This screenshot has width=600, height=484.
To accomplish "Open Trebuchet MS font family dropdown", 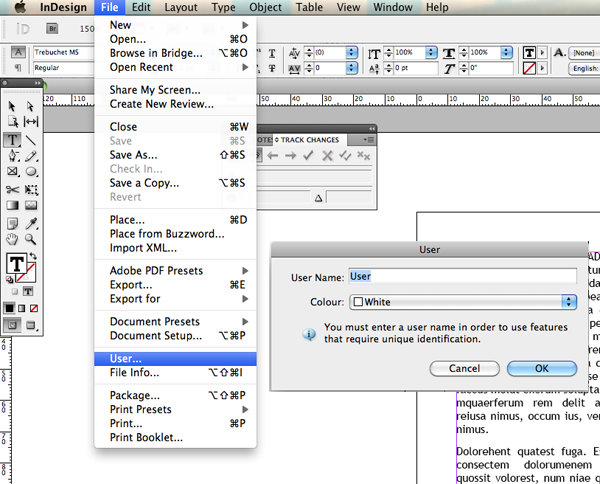I will coord(63,52).
